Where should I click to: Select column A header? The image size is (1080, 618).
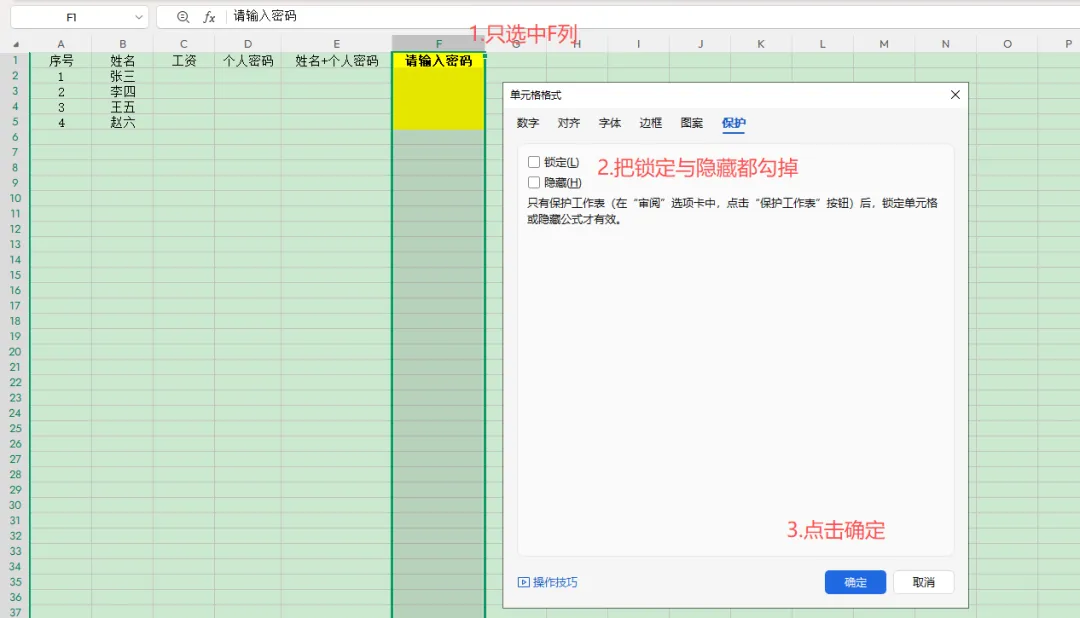pyautogui.click(x=61, y=44)
